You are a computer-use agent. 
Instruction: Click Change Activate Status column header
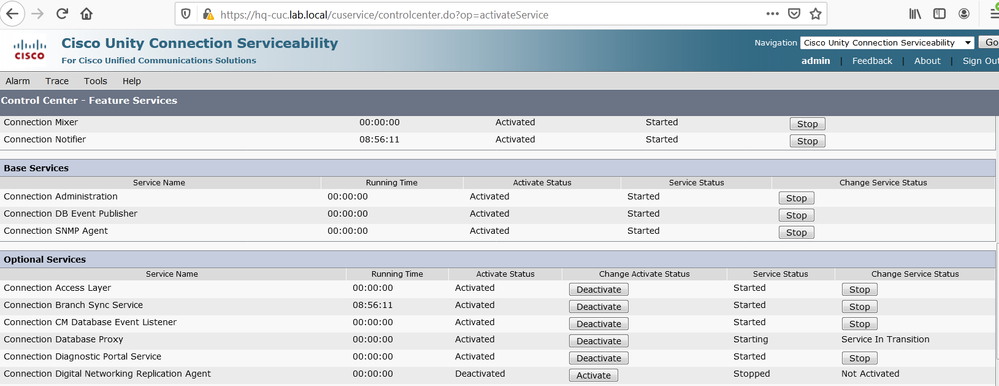(x=644, y=274)
